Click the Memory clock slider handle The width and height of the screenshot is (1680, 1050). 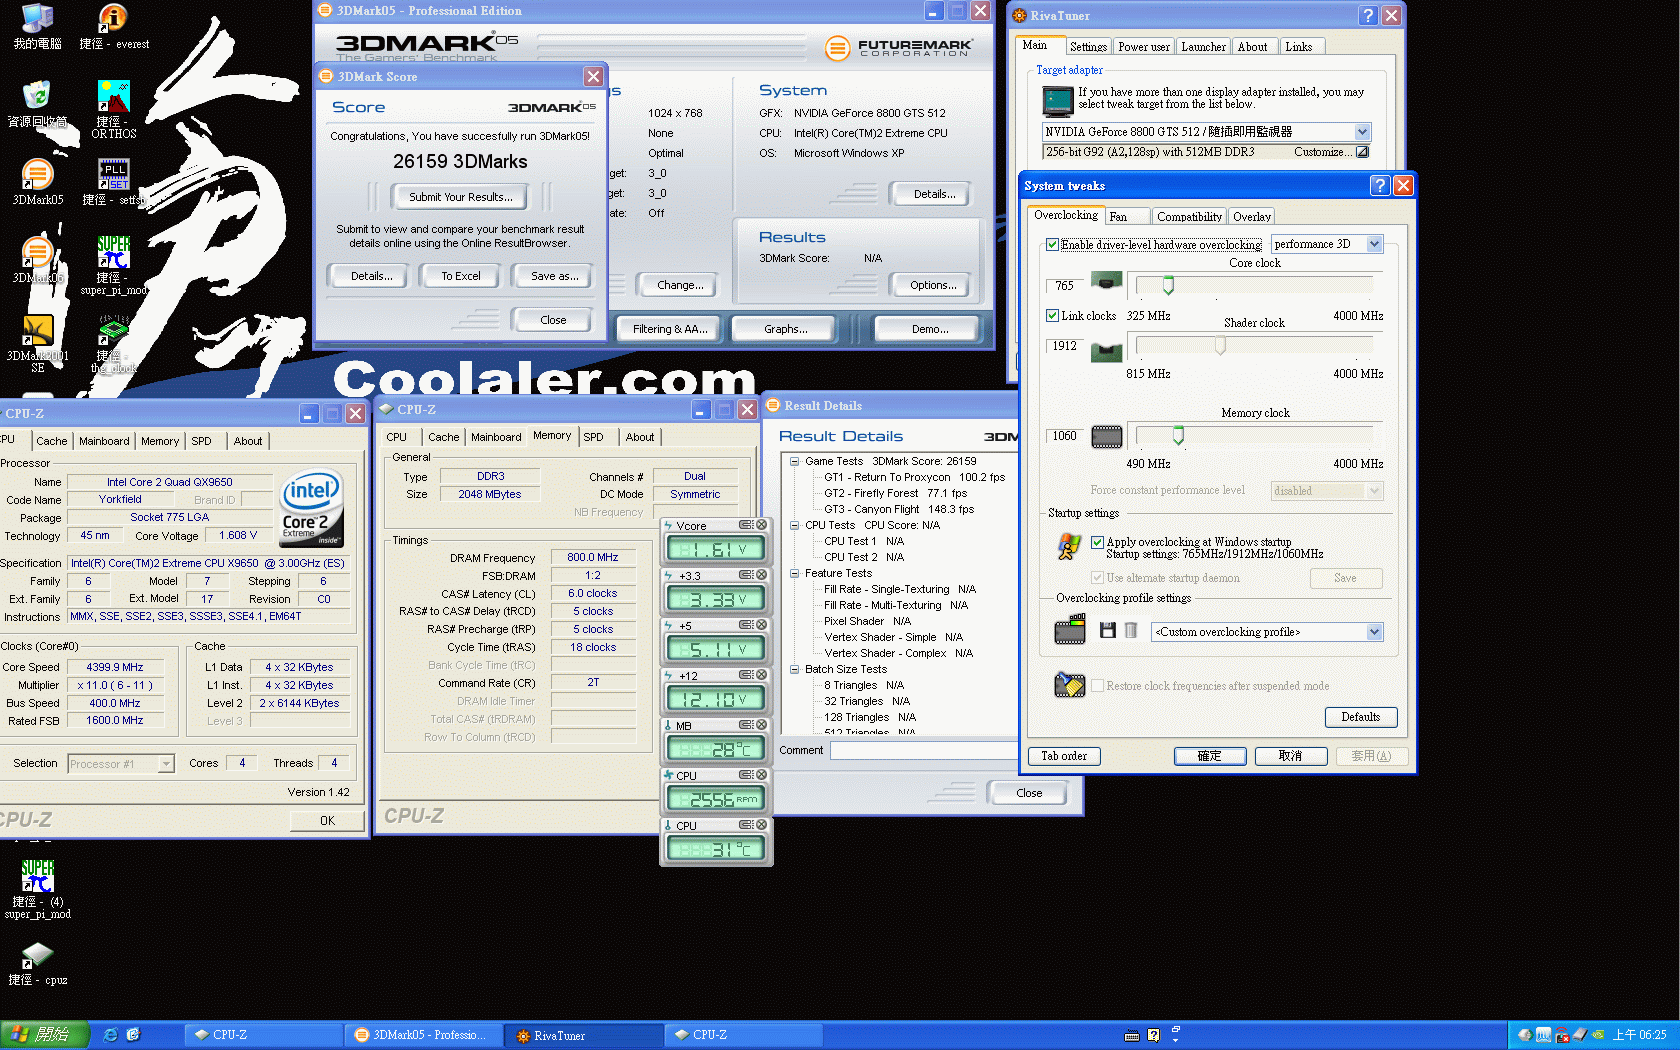pyautogui.click(x=1178, y=436)
